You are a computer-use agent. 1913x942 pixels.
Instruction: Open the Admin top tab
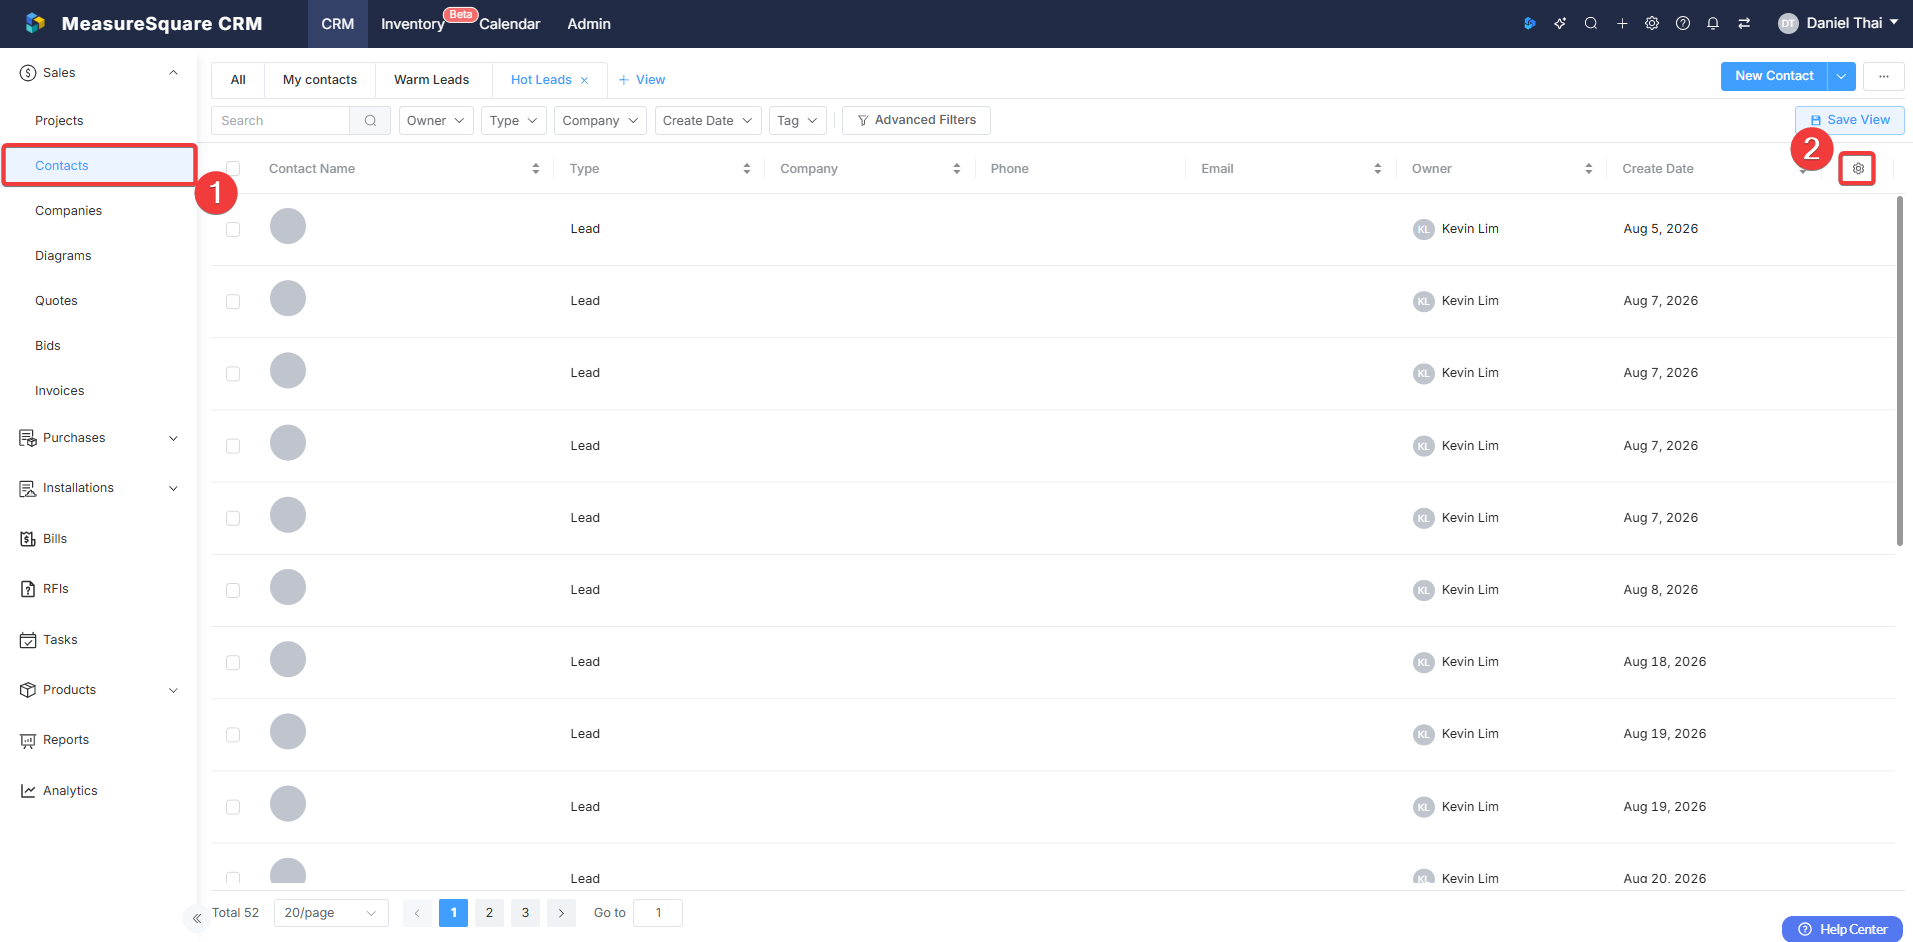click(589, 24)
